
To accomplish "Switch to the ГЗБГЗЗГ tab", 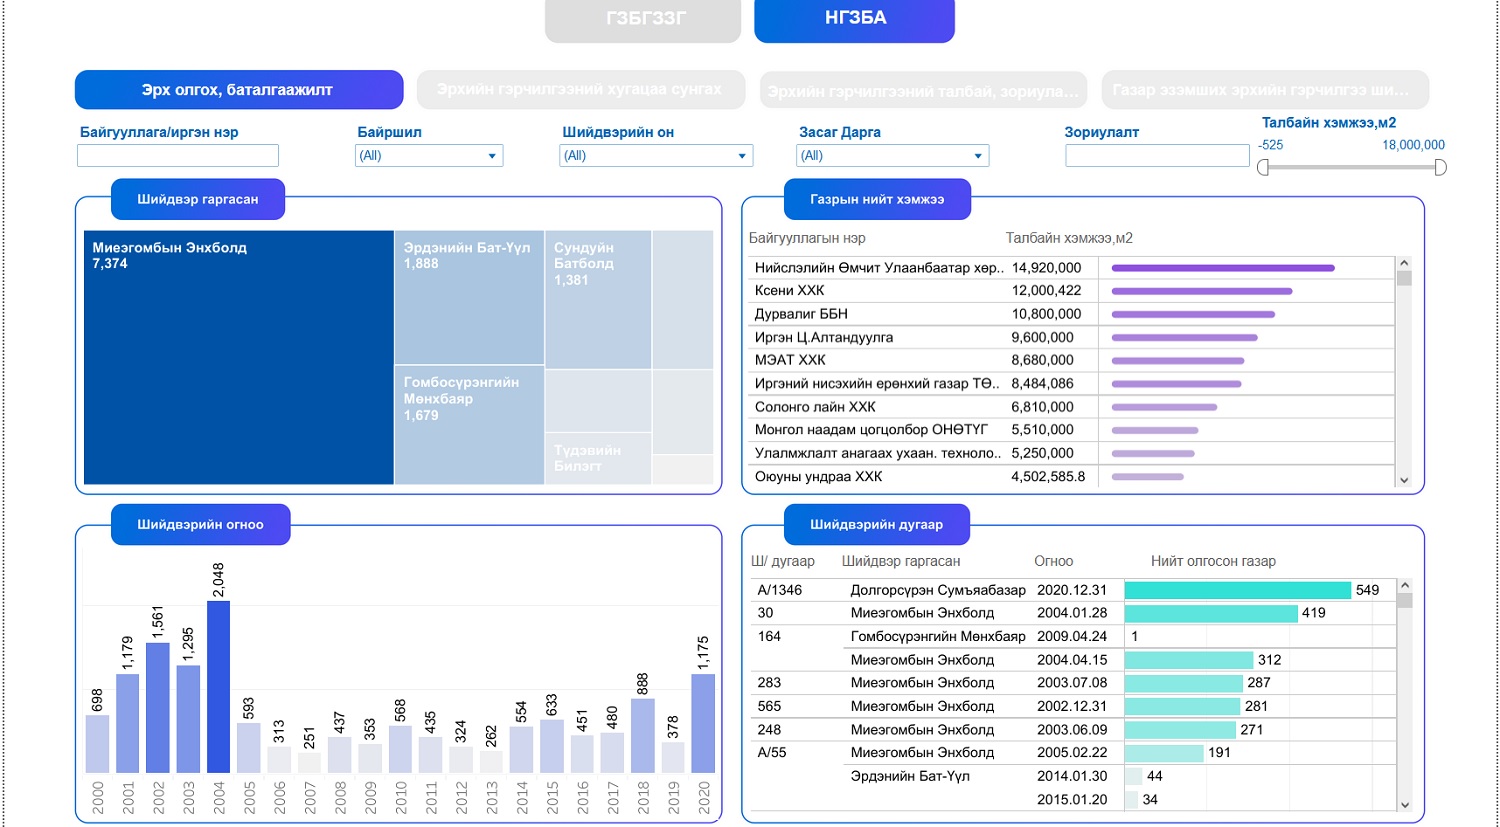I will click(643, 19).
